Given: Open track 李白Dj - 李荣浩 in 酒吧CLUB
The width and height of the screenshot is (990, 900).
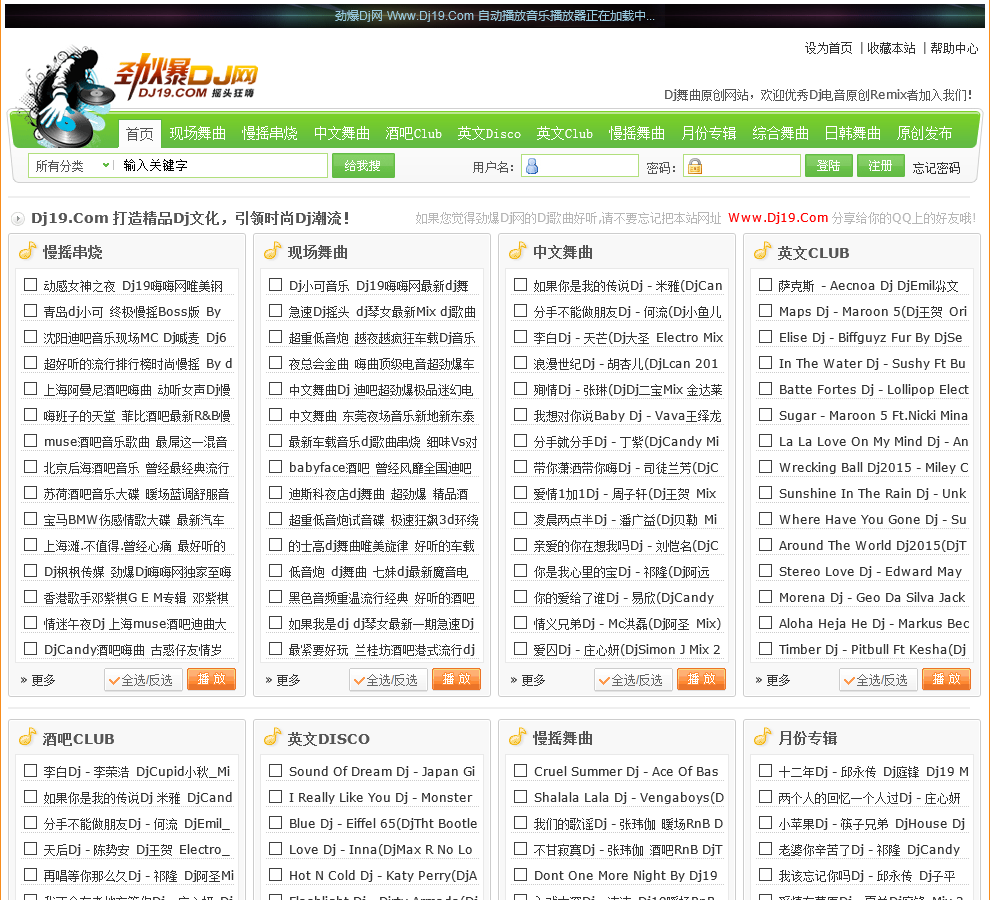Looking at the screenshot, I should click(x=136, y=772).
